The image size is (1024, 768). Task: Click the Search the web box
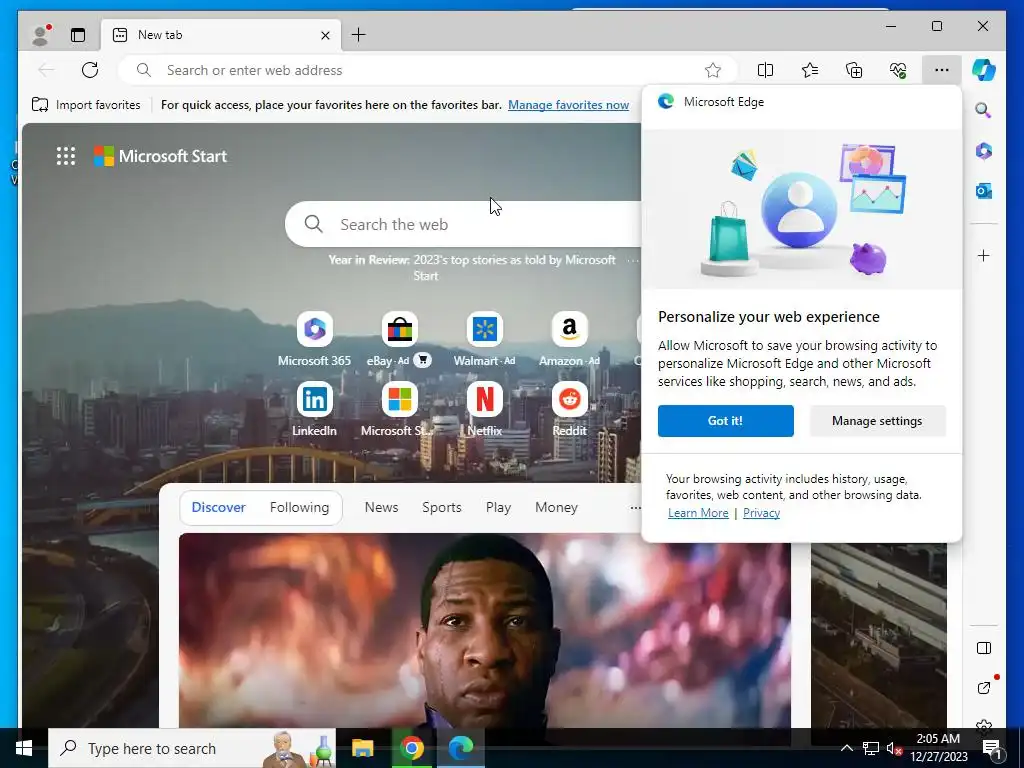click(x=464, y=224)
